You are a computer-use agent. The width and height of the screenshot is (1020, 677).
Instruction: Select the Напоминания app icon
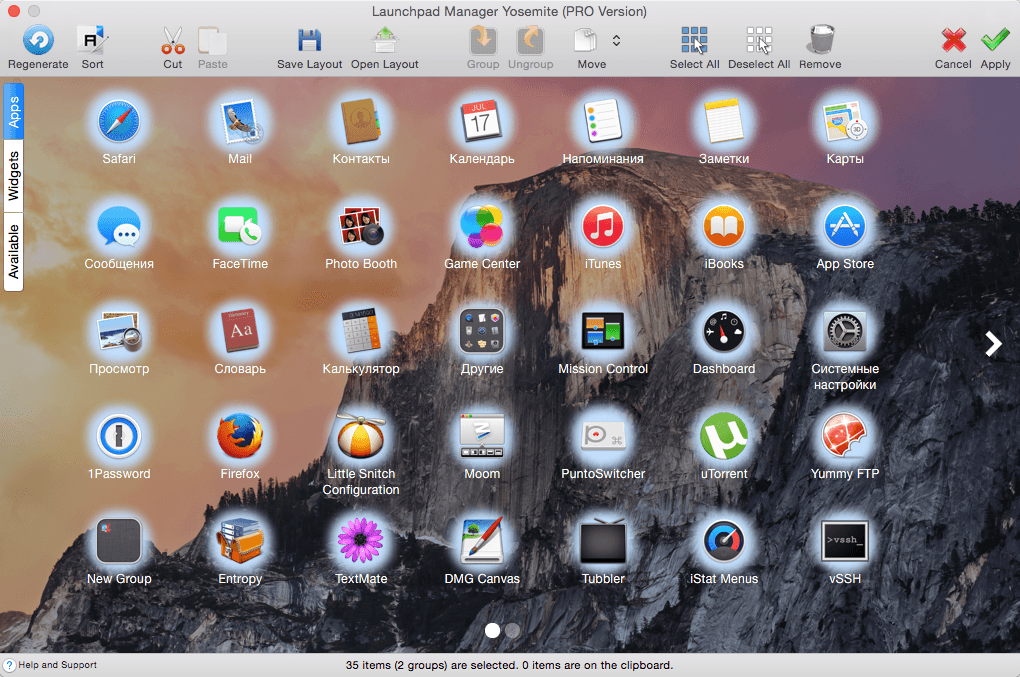point(602,122)
